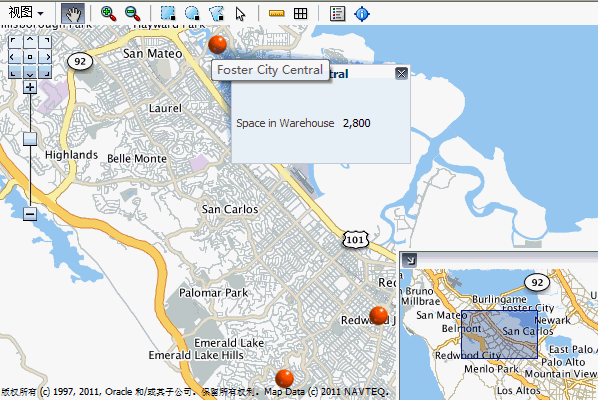Toggle the blue information panel icon

362,14
